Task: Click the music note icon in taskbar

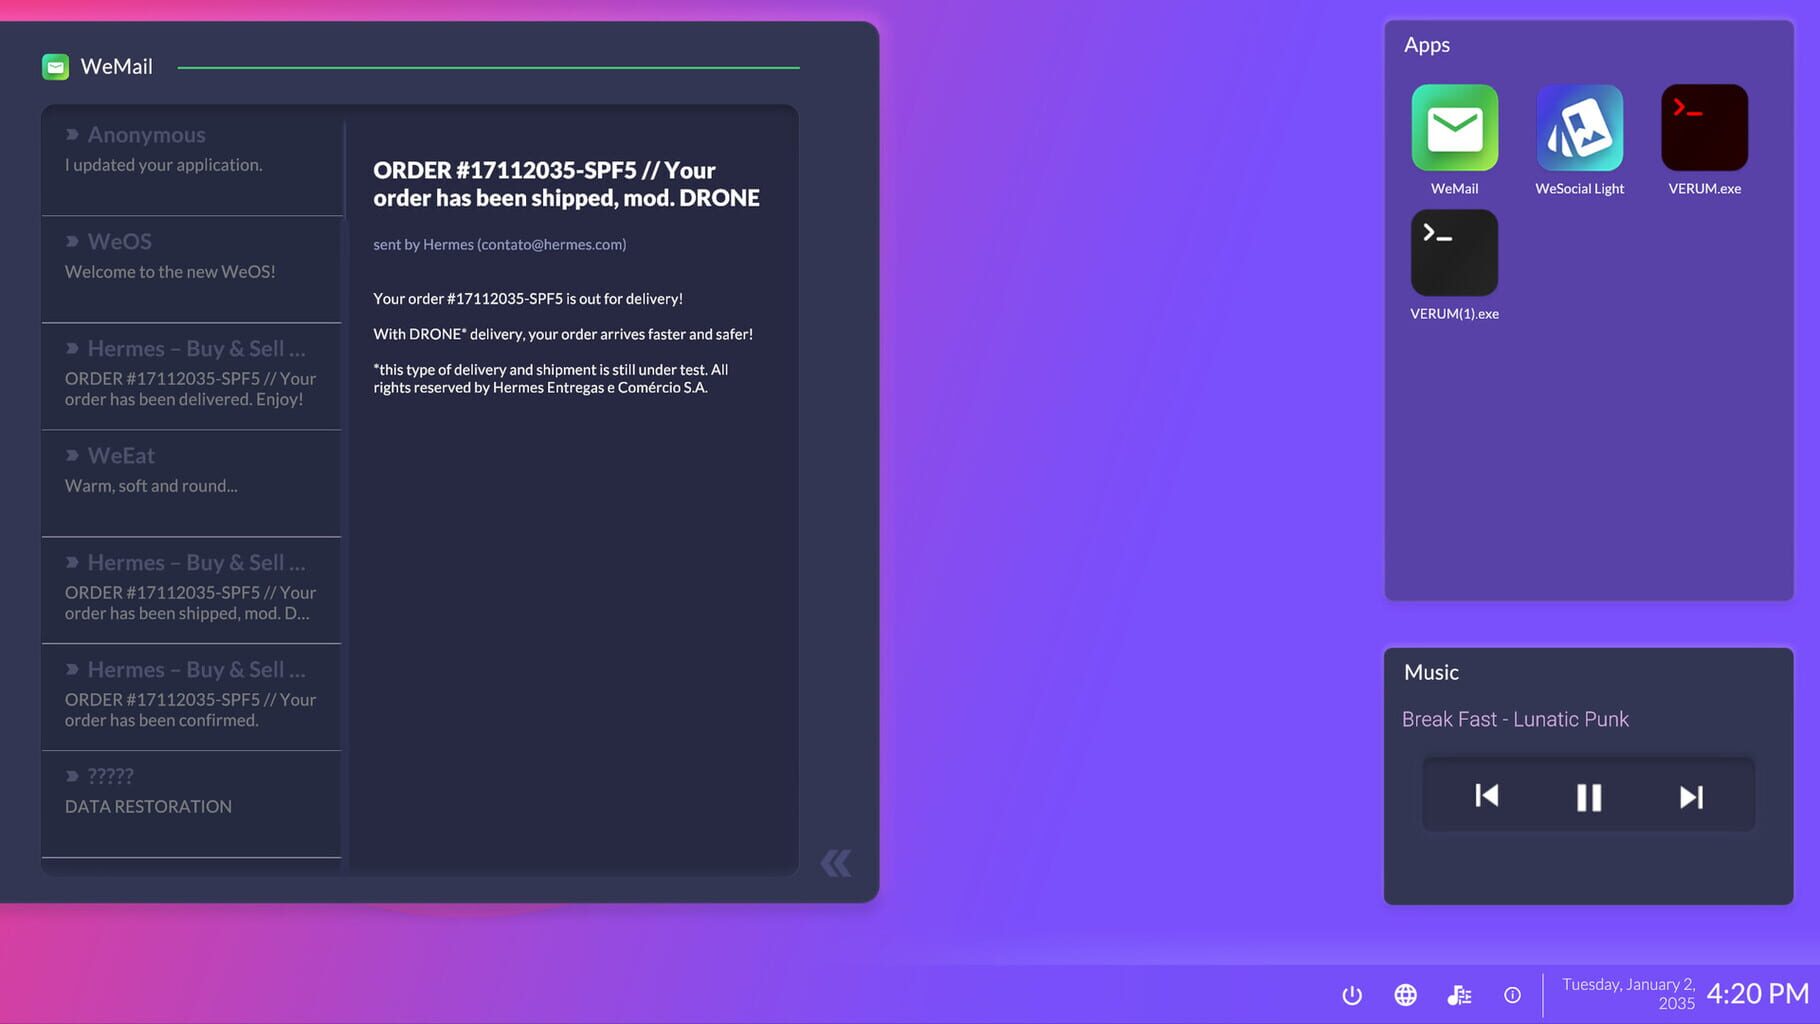Action: 1459,995
